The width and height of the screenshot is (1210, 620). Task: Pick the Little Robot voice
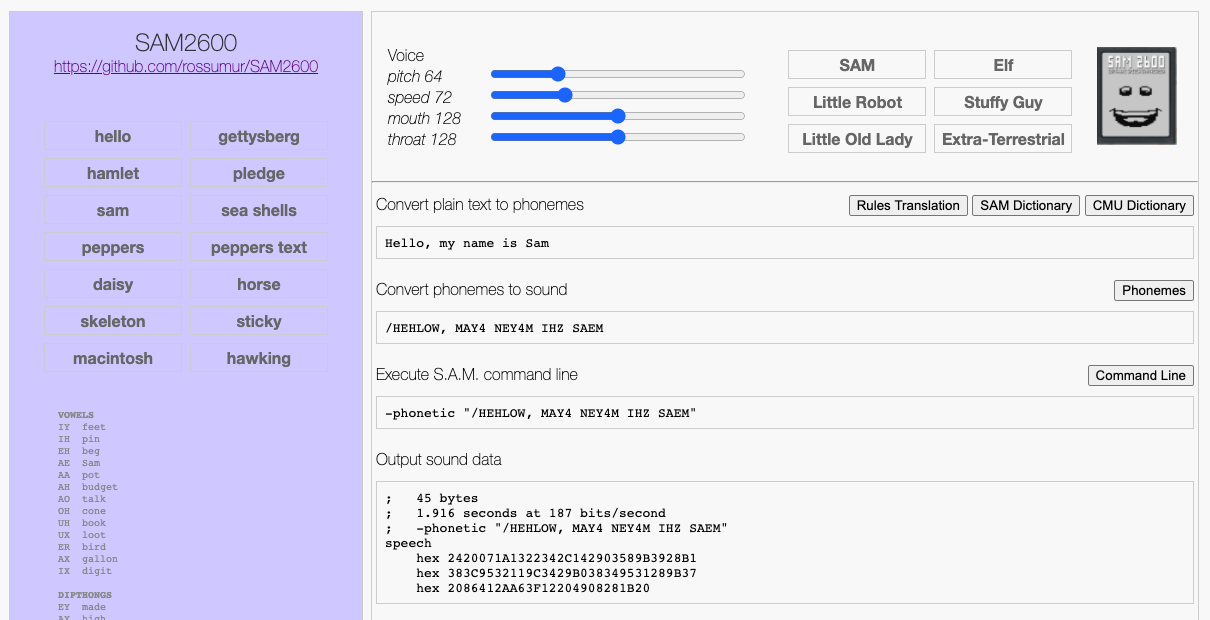(x=857, y=102)
